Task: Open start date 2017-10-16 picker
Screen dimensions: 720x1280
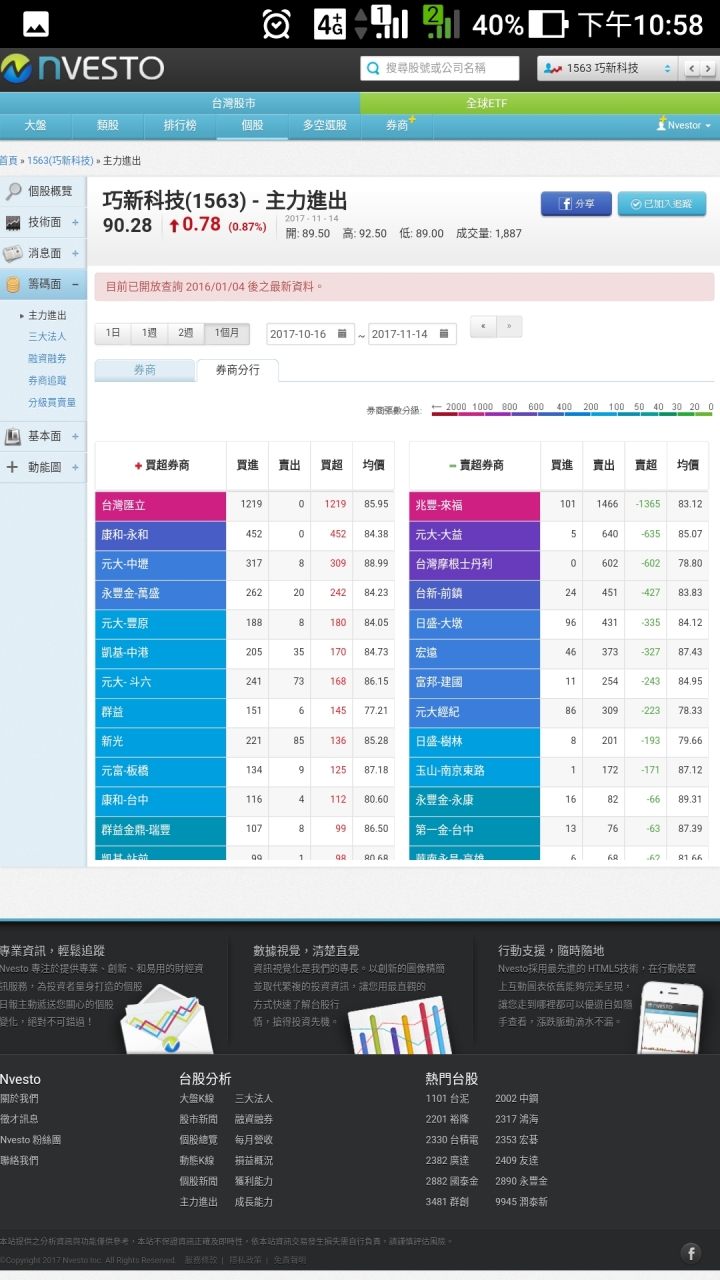Action: click(310, 334)
